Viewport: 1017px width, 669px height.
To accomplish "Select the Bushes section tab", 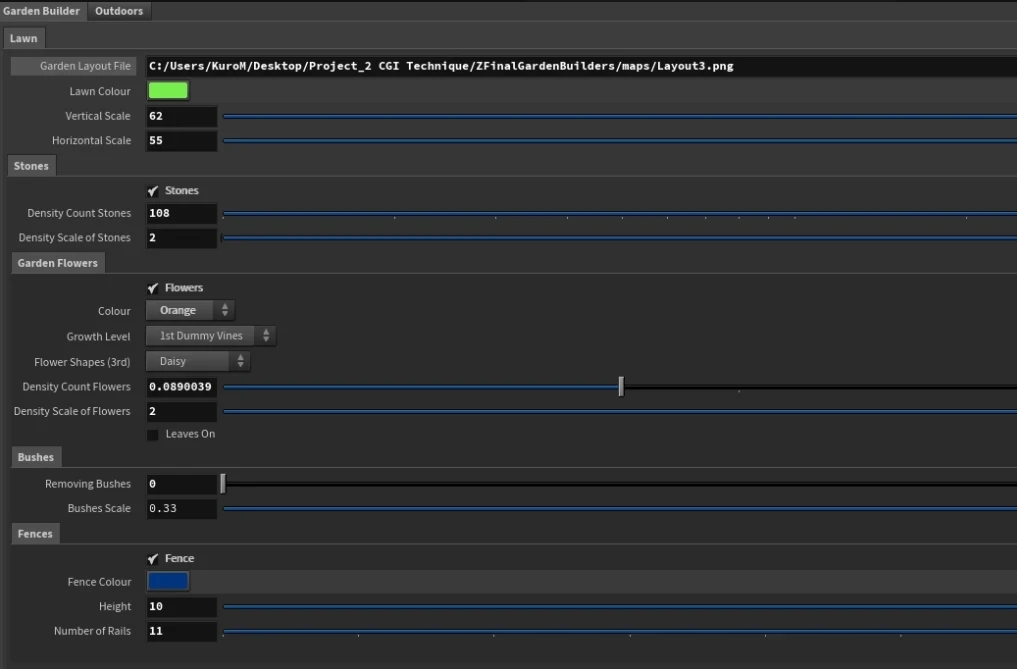I will click(x=36, y=457).
